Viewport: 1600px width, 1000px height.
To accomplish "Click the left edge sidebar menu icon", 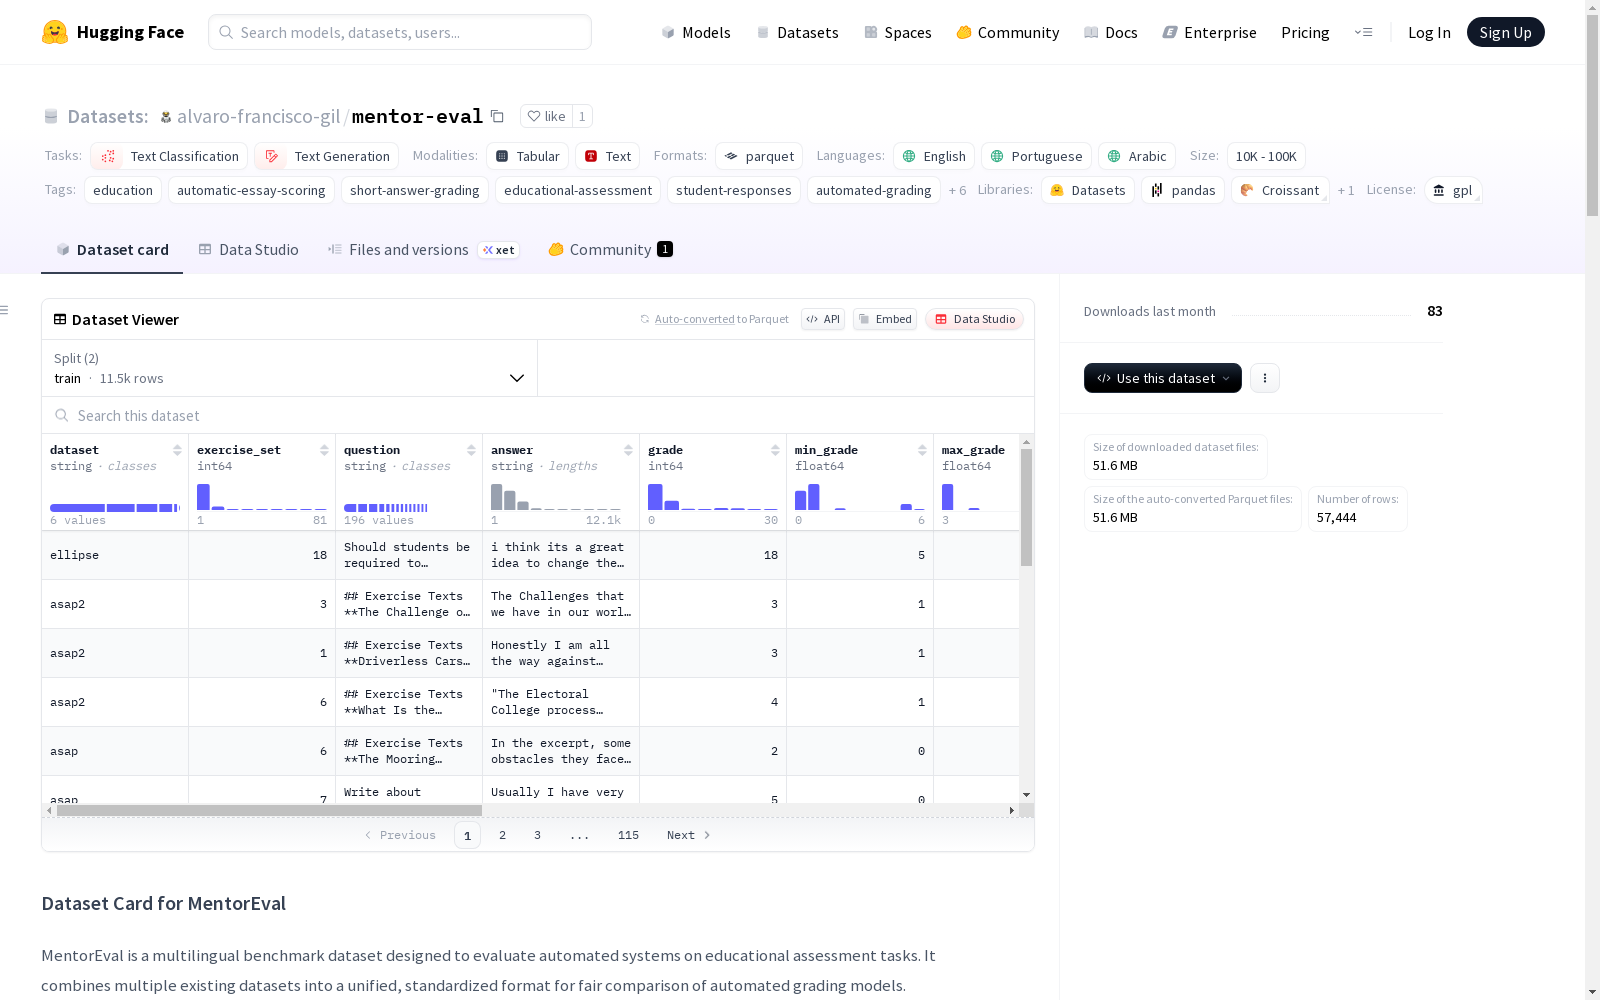I will [4, 310].
